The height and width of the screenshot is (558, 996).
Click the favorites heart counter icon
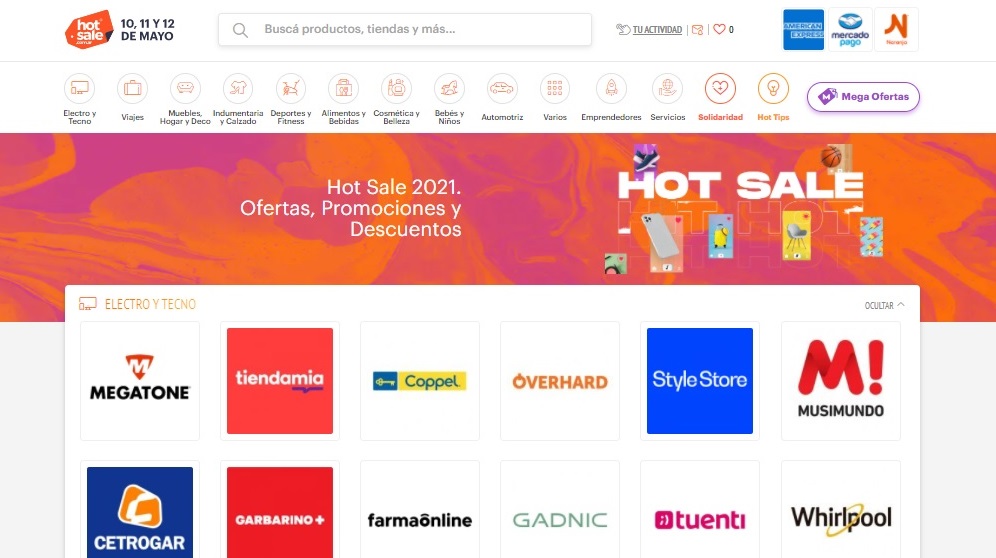723,29
